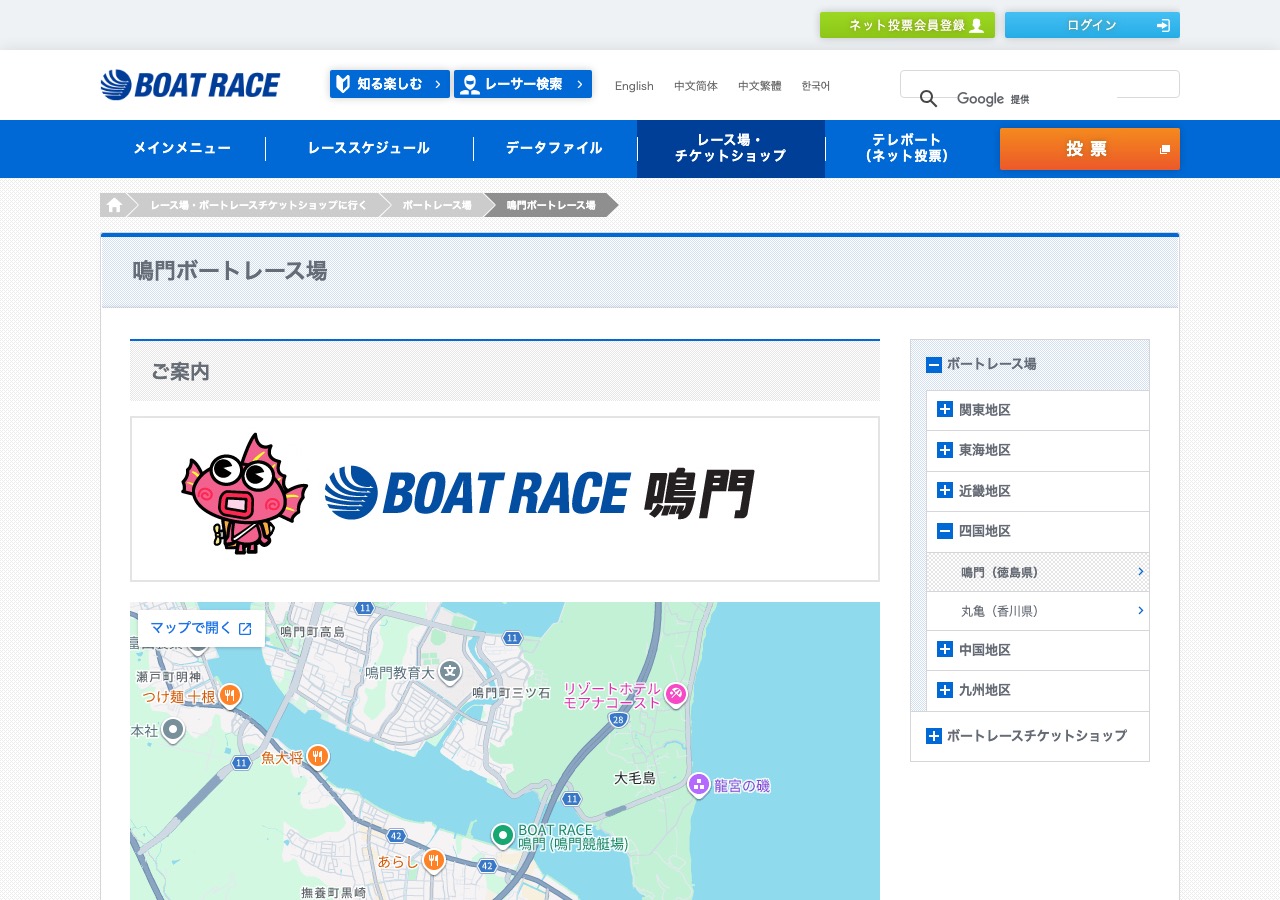The width and height of the screenshot is (1280, 900).
Task: Click the レーサー検索 button
Action: click(x=523, y=84)
